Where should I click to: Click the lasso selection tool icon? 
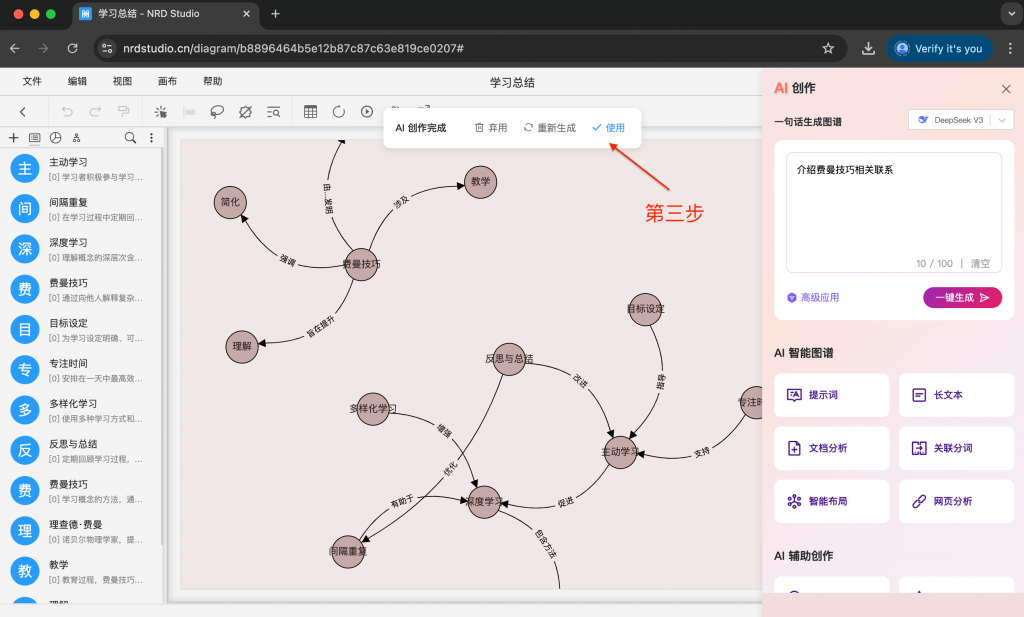tap(217, 112)
